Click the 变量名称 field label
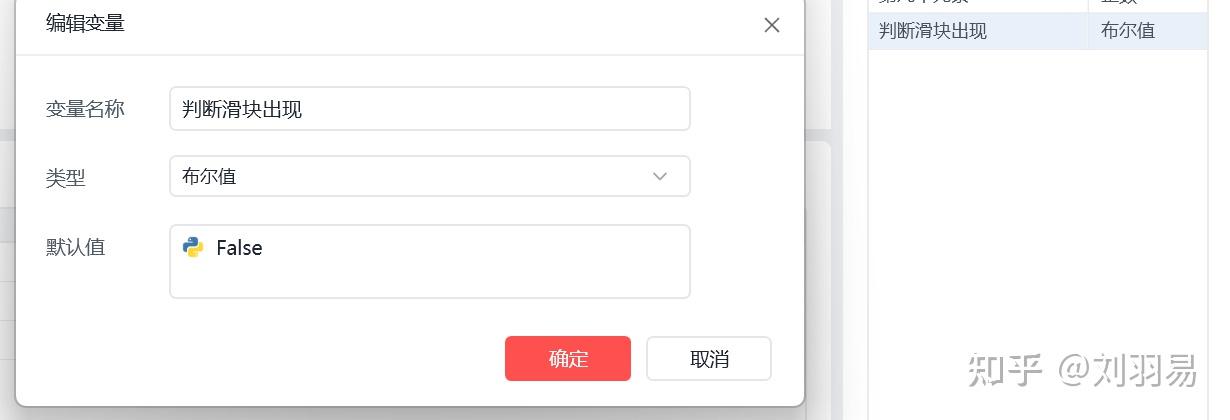1230x420 pixels. coord(85,109)
